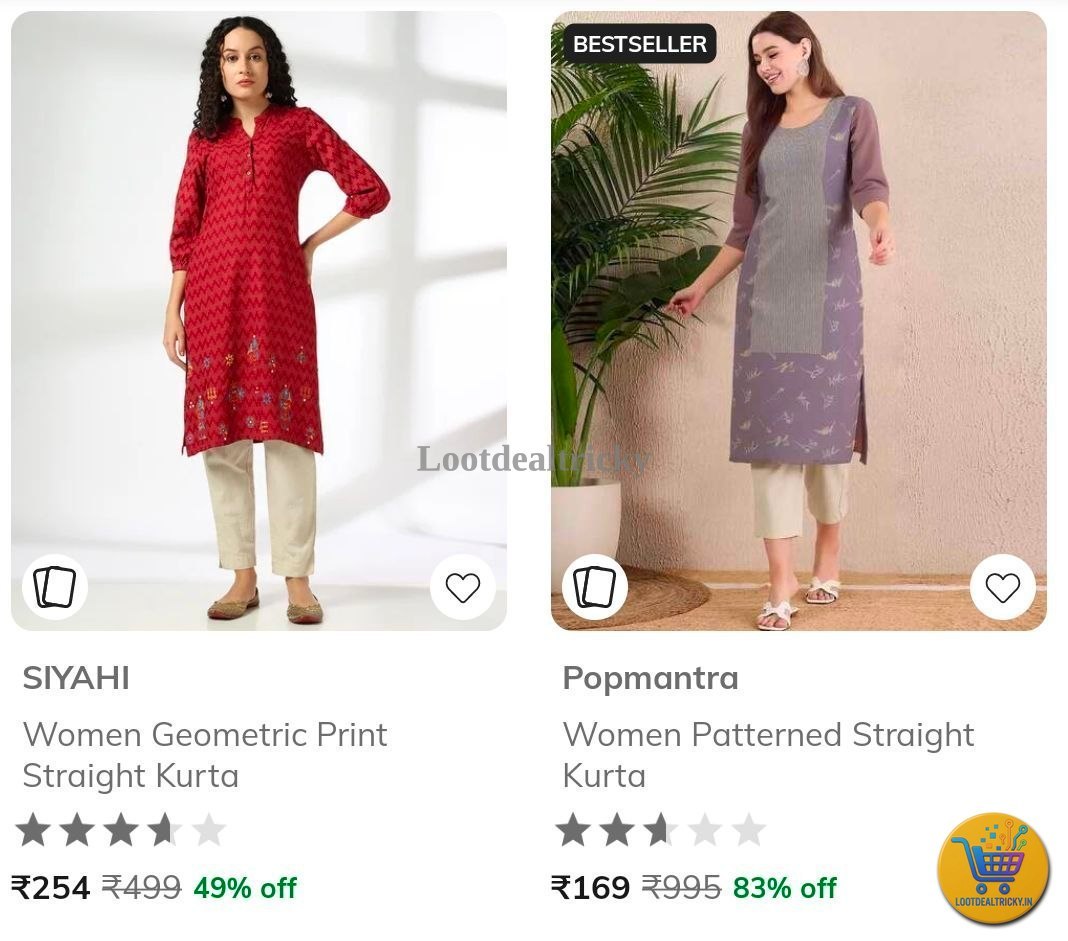This screenshot has width=1068, height=941.
Task: Click the Lootdealtricky watermark text
Action: (533, 459)
